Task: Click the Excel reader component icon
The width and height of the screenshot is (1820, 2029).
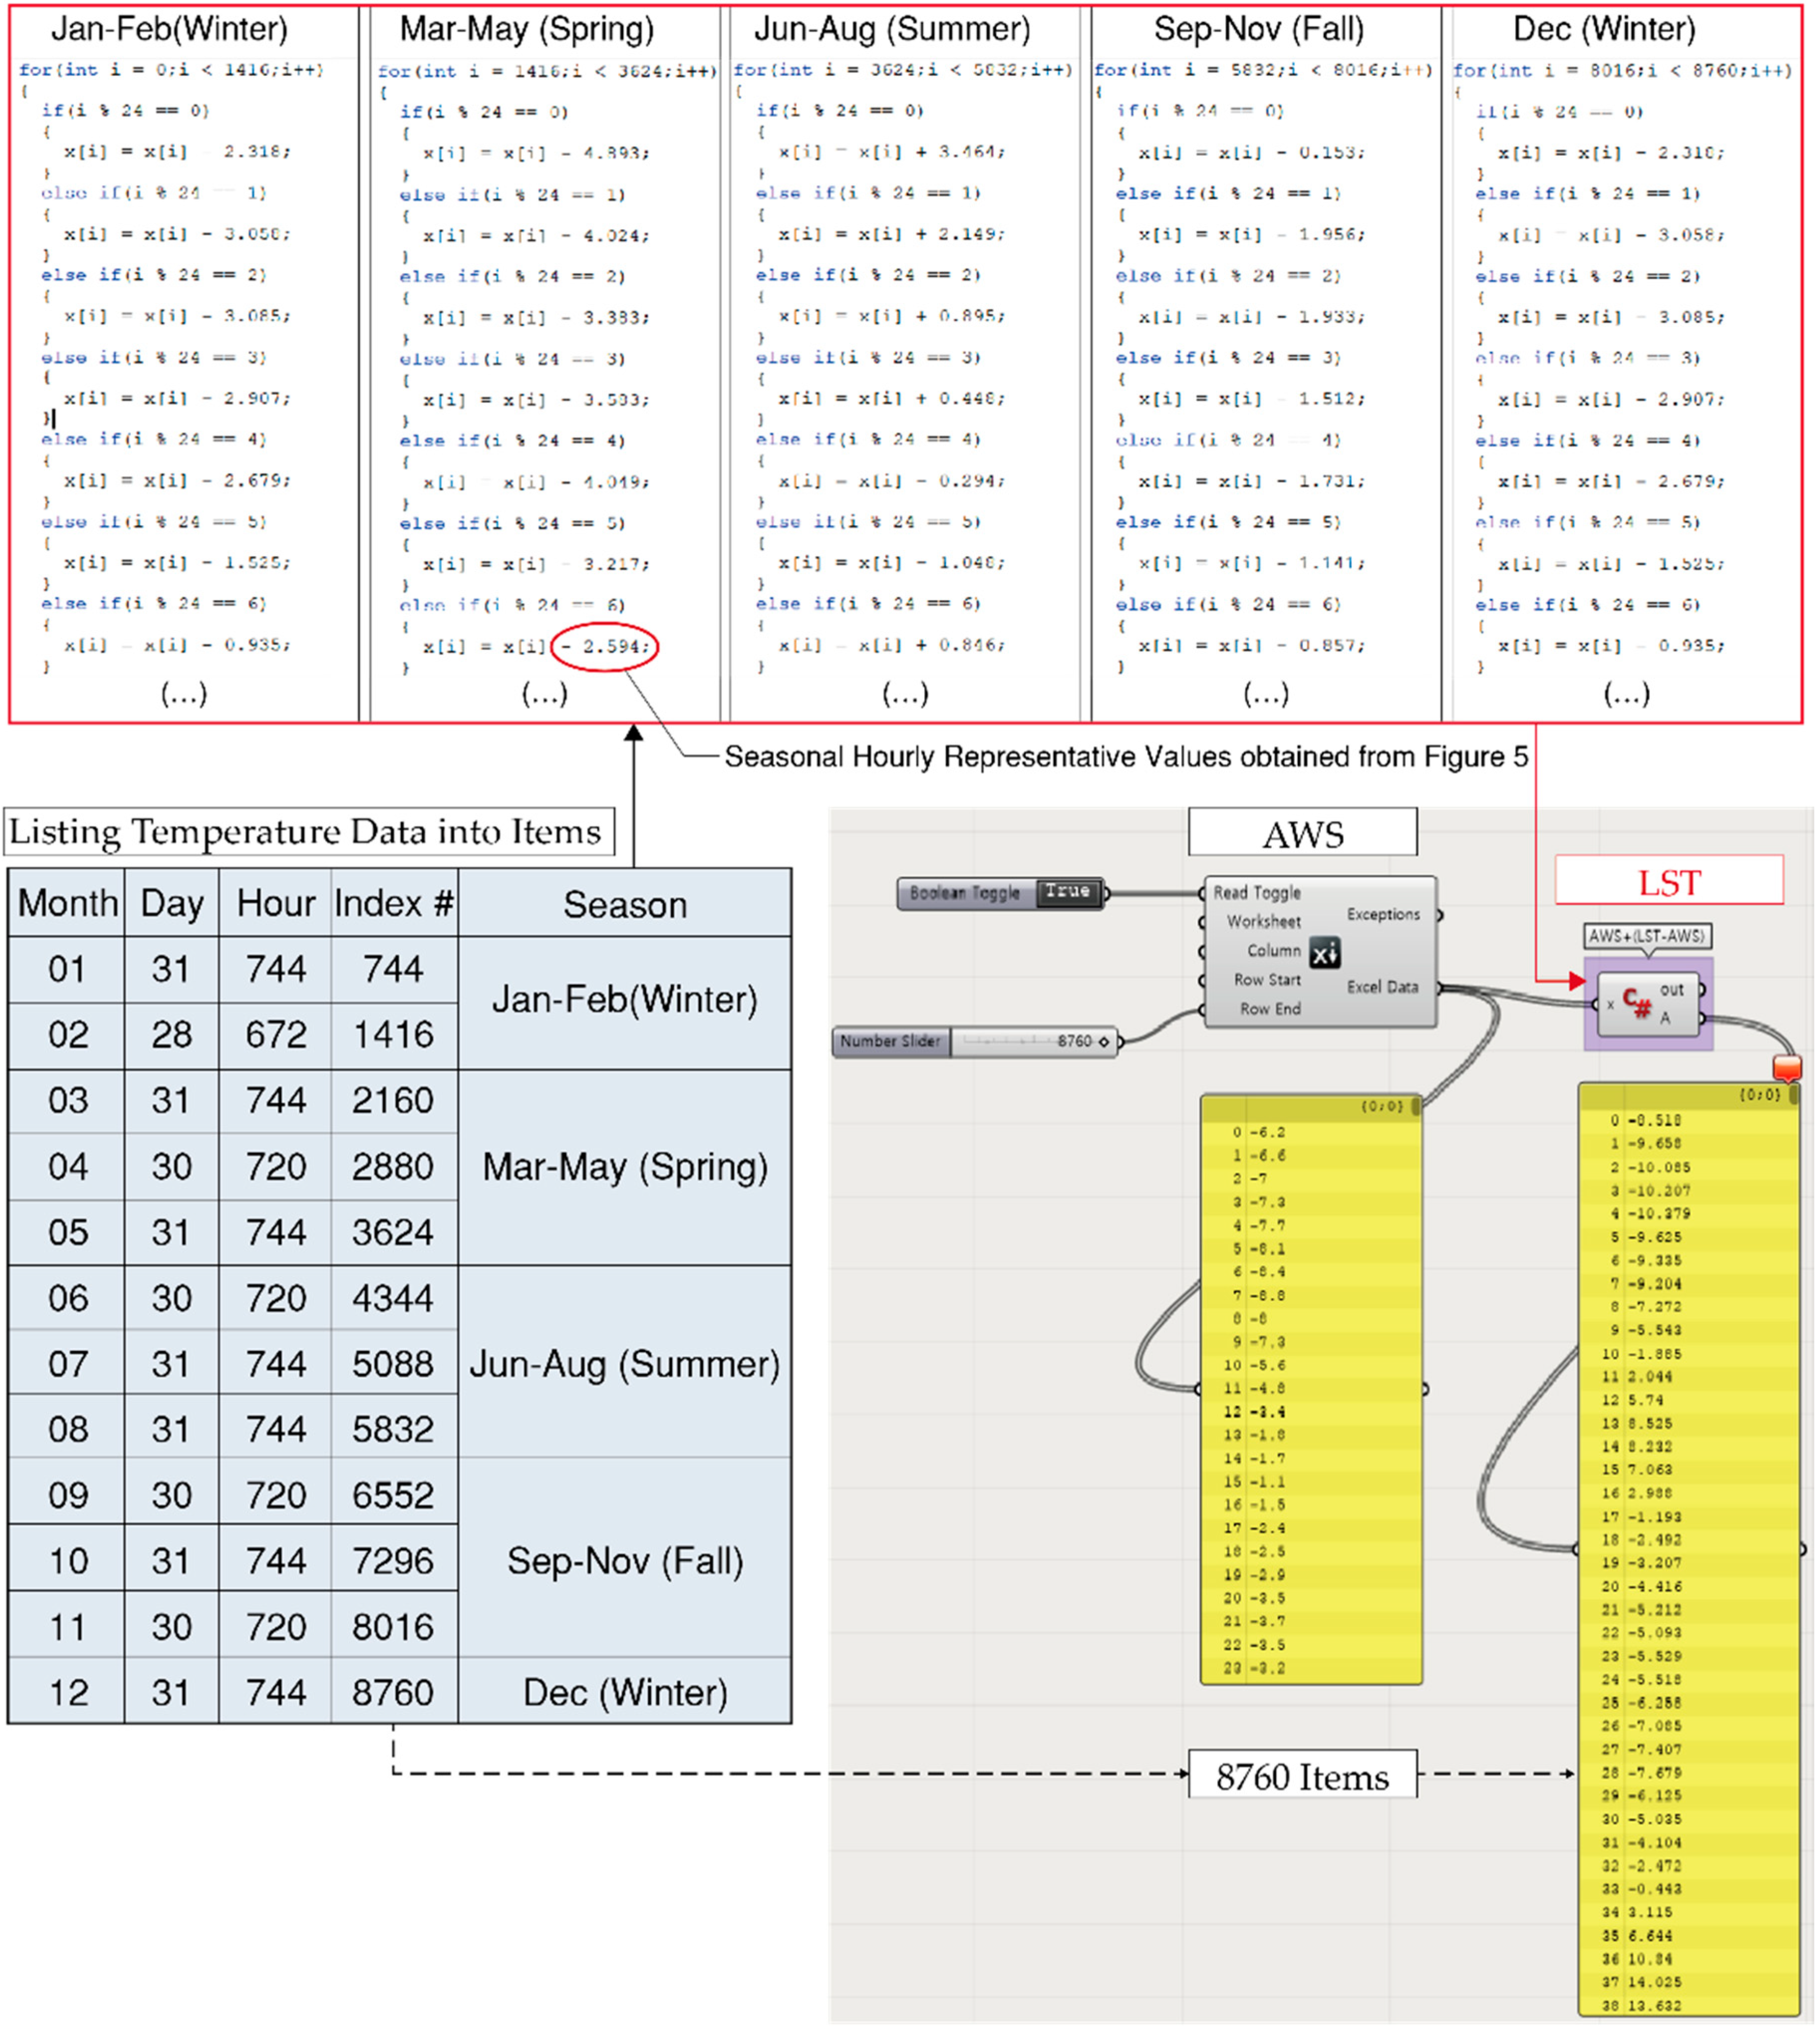Action: point(1324,953)
